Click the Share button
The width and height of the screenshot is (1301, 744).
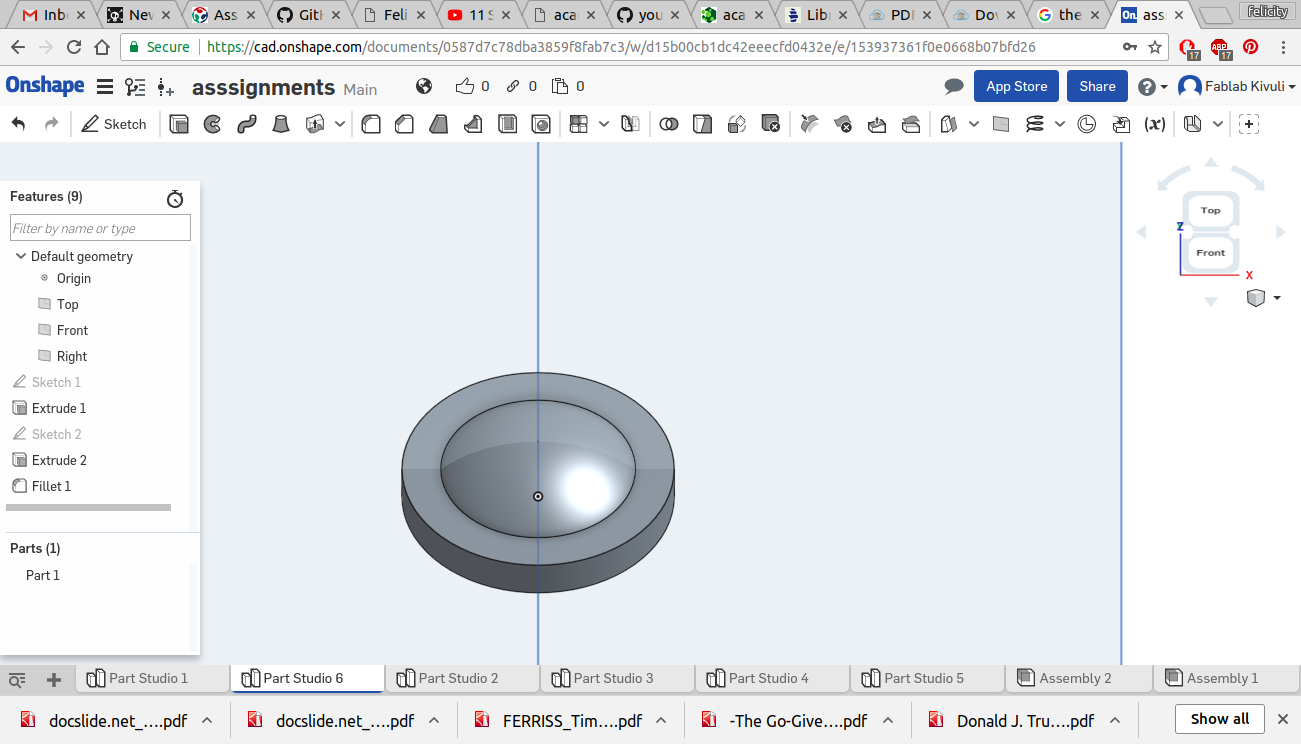(x=1097, y=86)
